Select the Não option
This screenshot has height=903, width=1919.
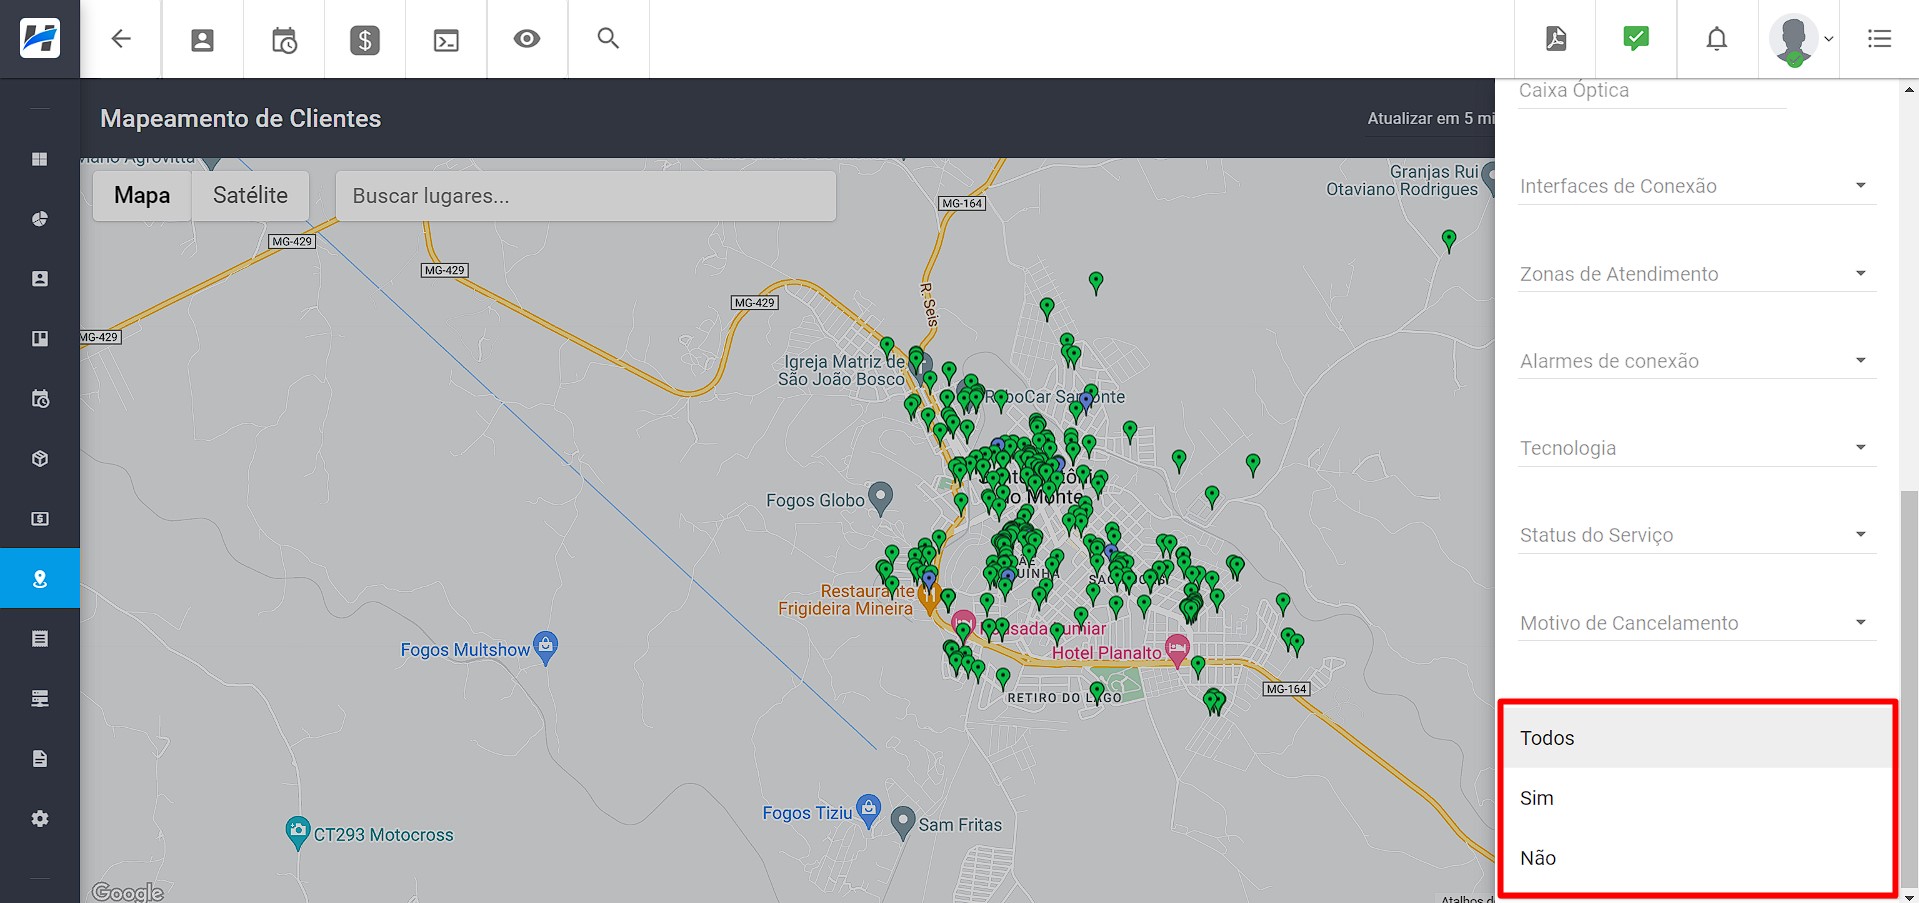[1697, 858]
